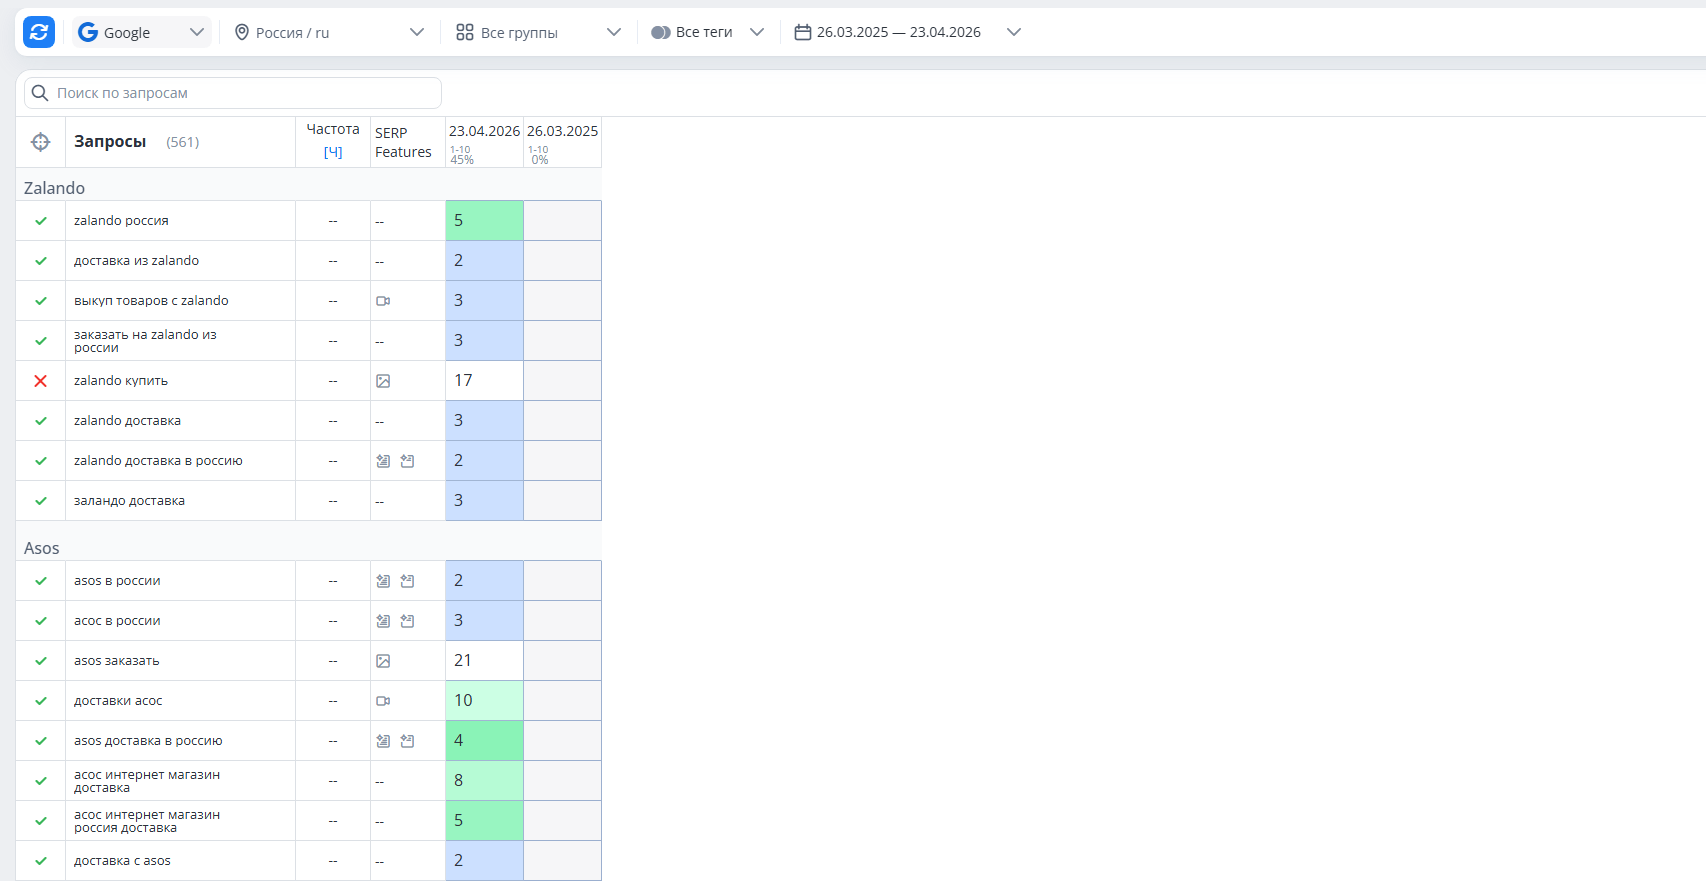Click image SERP icon for zalando купить
This screenshot has width=1706, height=881.
[x=383, y=381]
